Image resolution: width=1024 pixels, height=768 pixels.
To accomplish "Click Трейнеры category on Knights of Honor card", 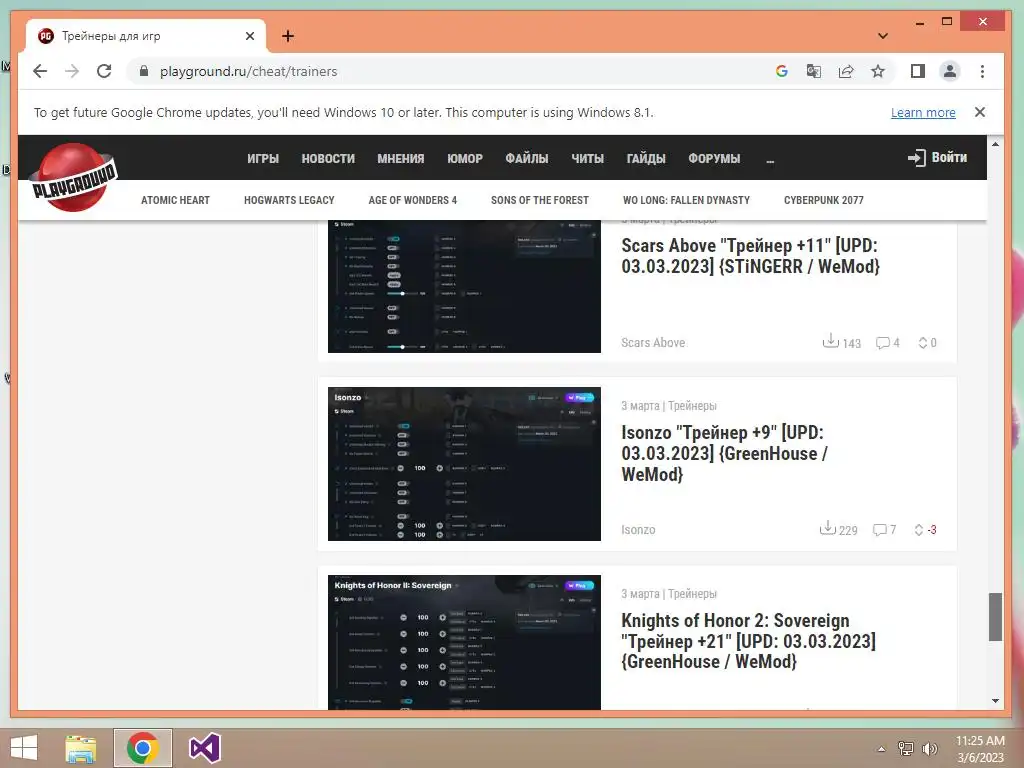I will point(692,594).
